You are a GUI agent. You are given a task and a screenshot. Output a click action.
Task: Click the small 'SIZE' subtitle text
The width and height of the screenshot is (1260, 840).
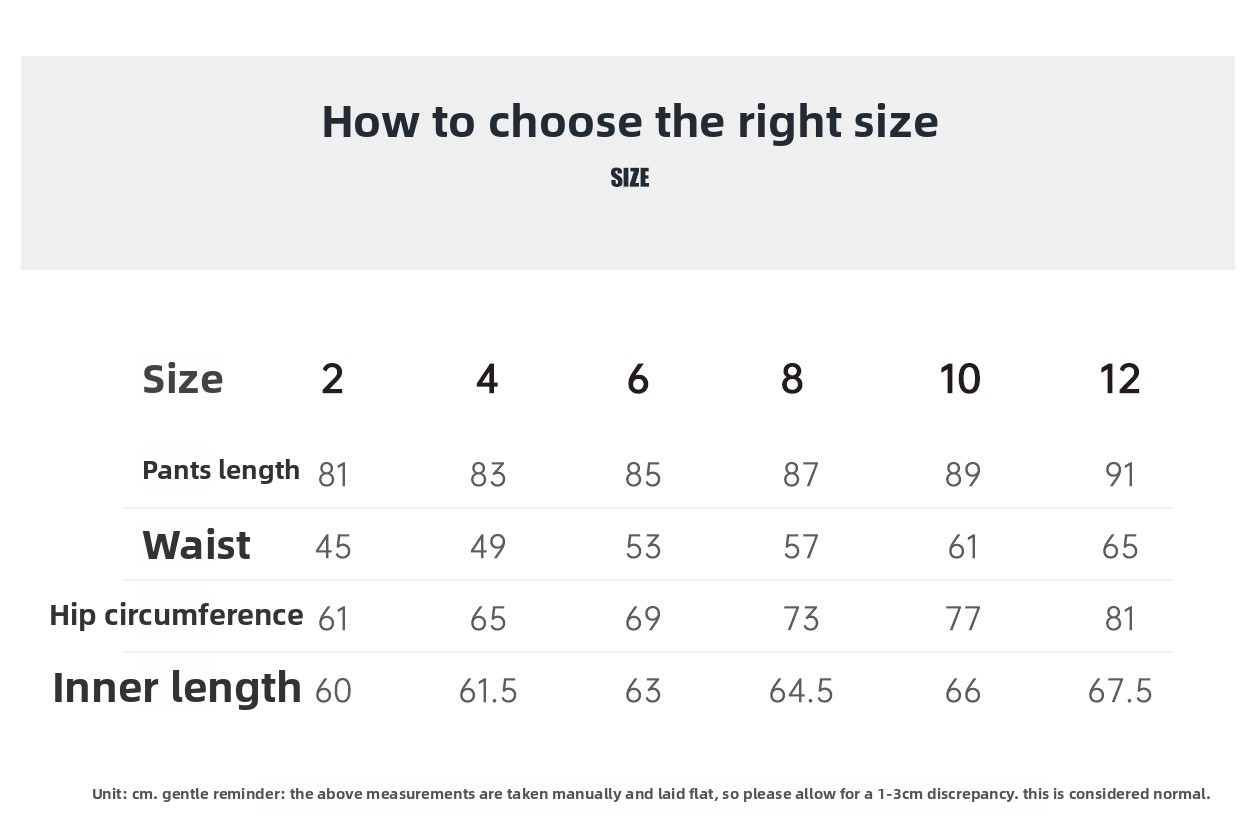pos(630,178)
